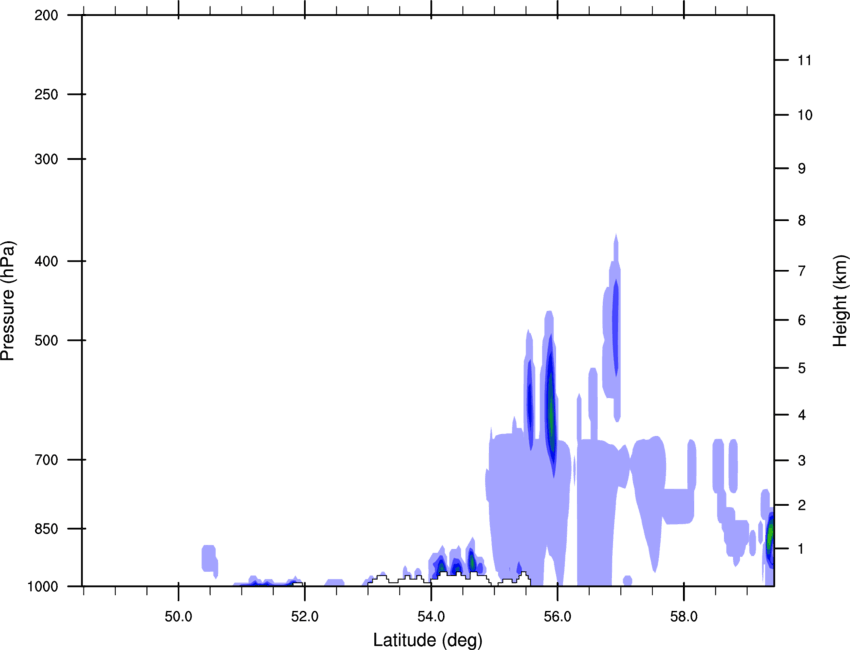Image resolution: width=850 pixels, height=650 pixels.
Task: Click height tick label 5
Action: [801, 368]
